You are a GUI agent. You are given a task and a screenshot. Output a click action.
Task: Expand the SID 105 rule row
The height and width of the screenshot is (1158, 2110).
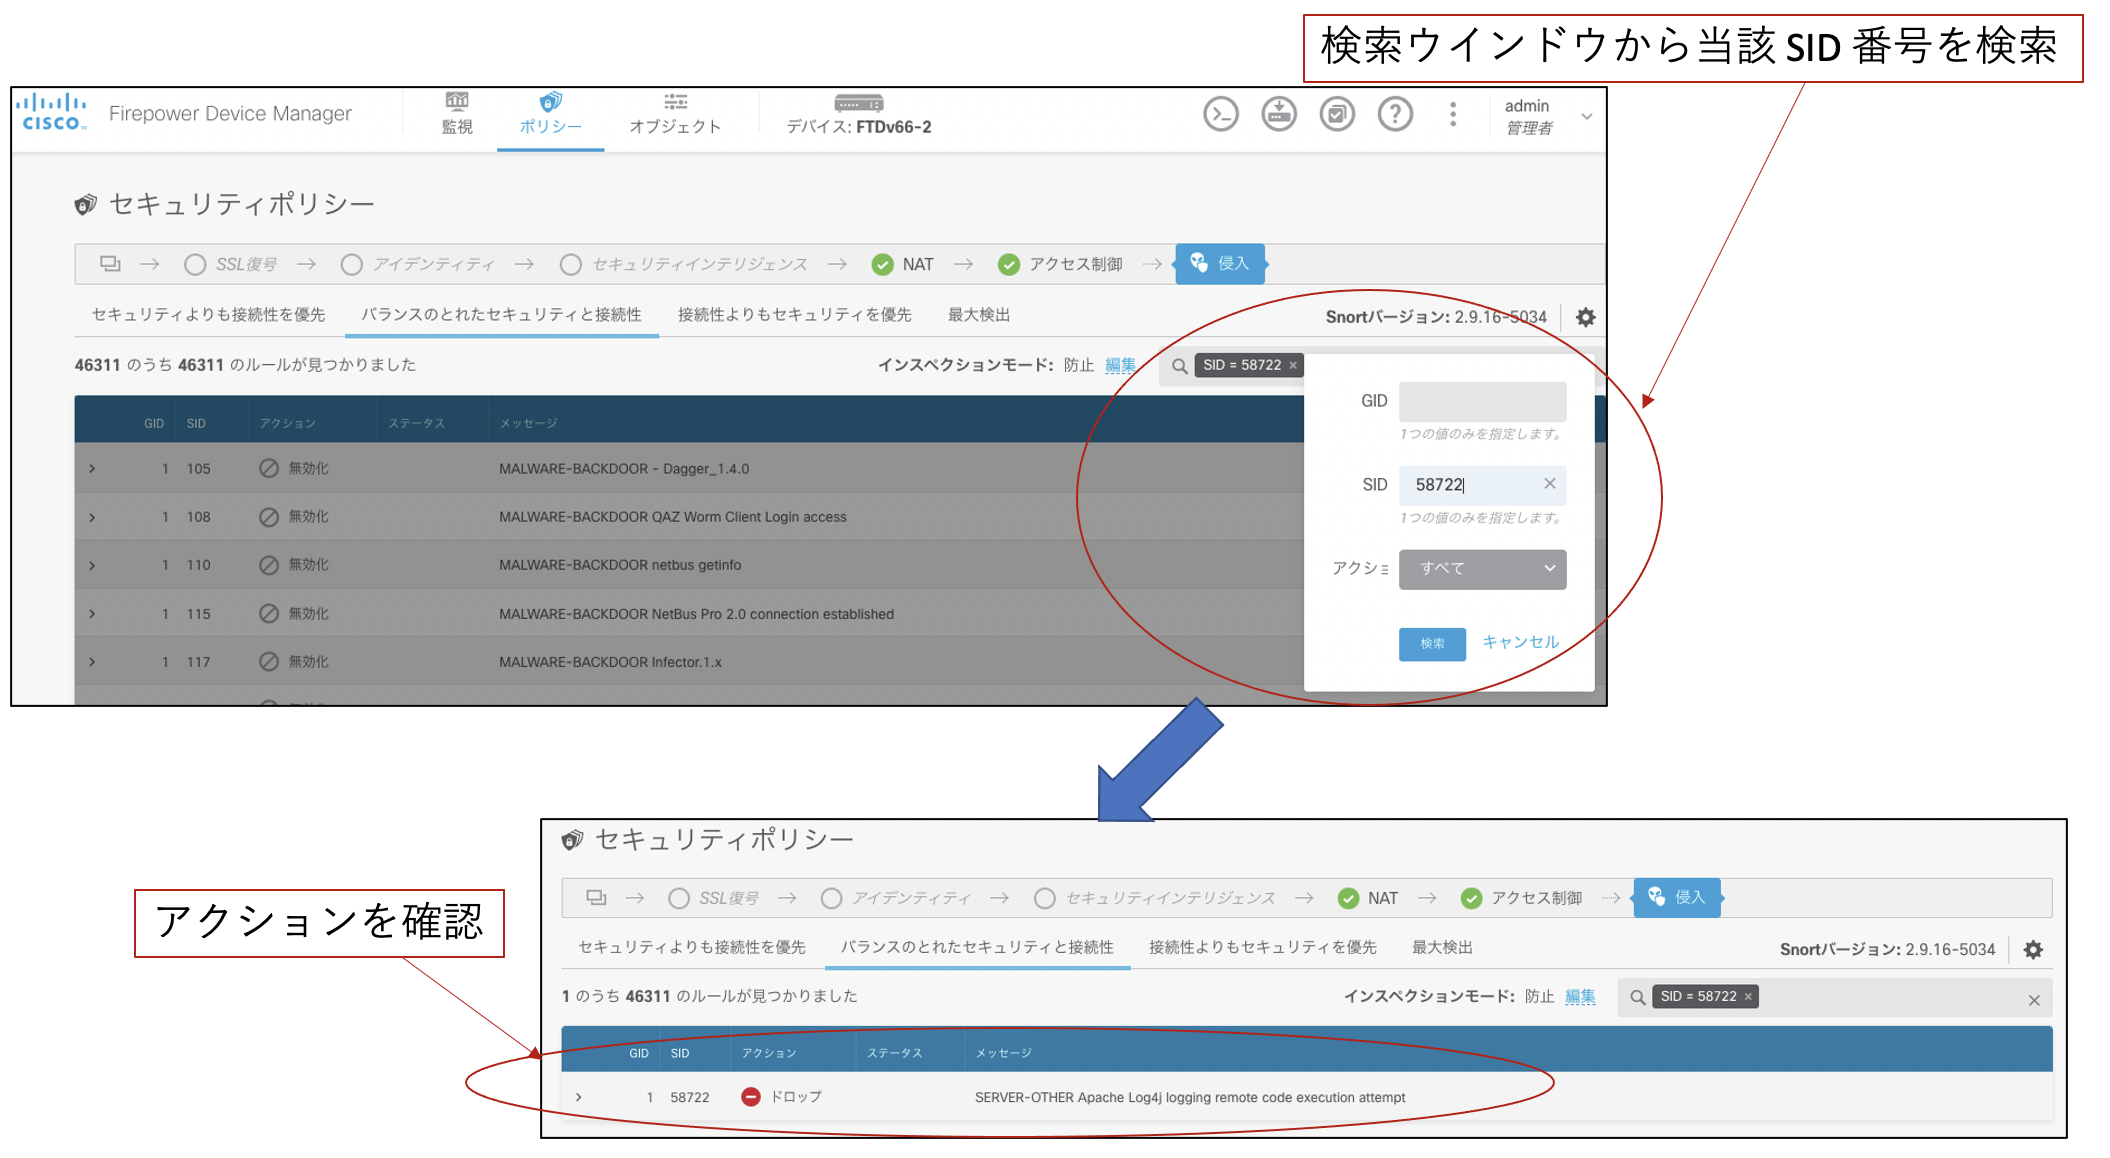tap(92, 469)
